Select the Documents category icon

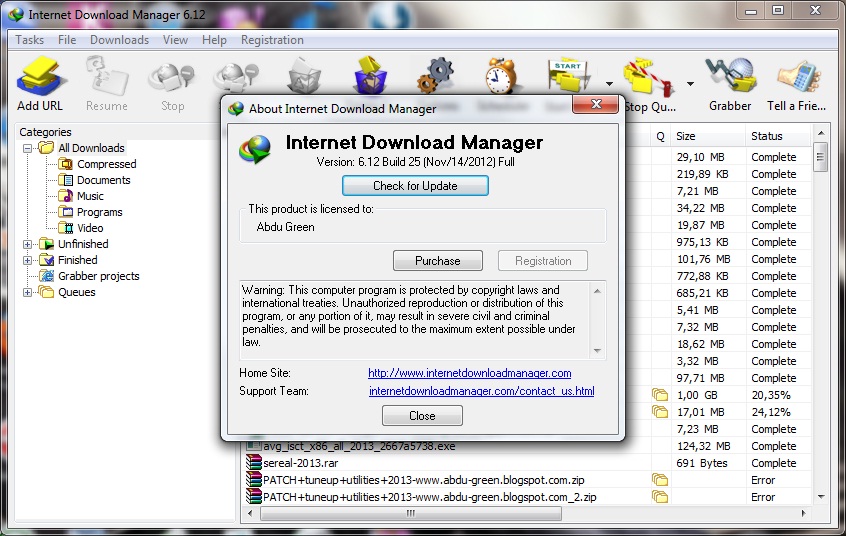point(66,180)
